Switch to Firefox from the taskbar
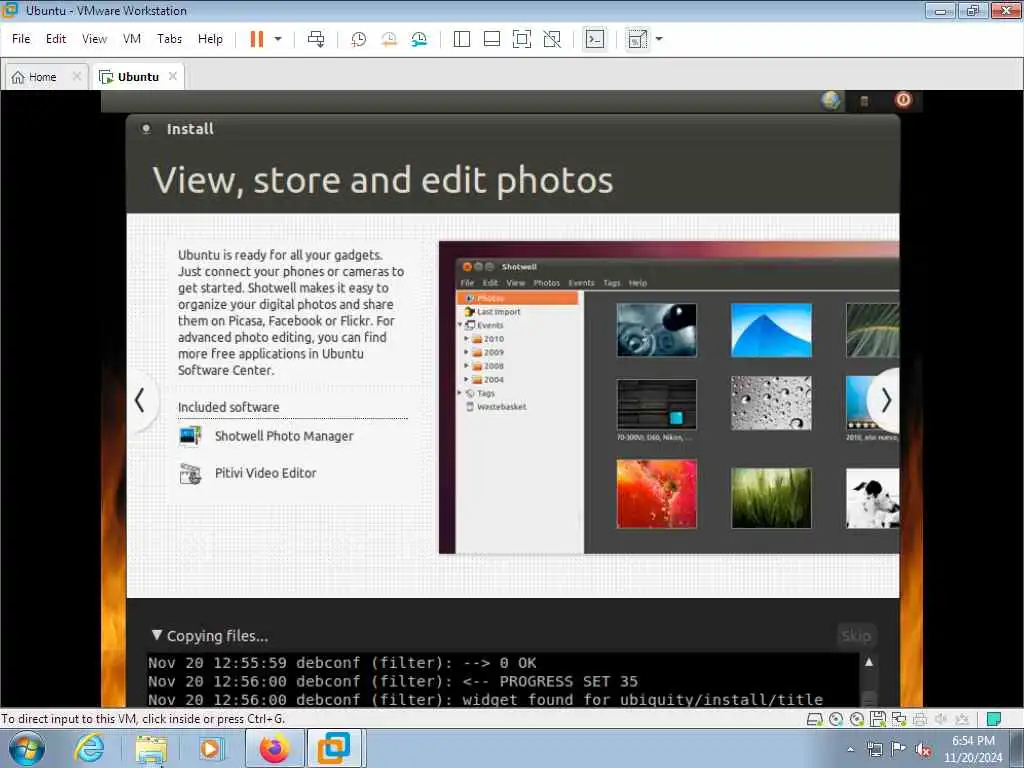 [274, 748]
